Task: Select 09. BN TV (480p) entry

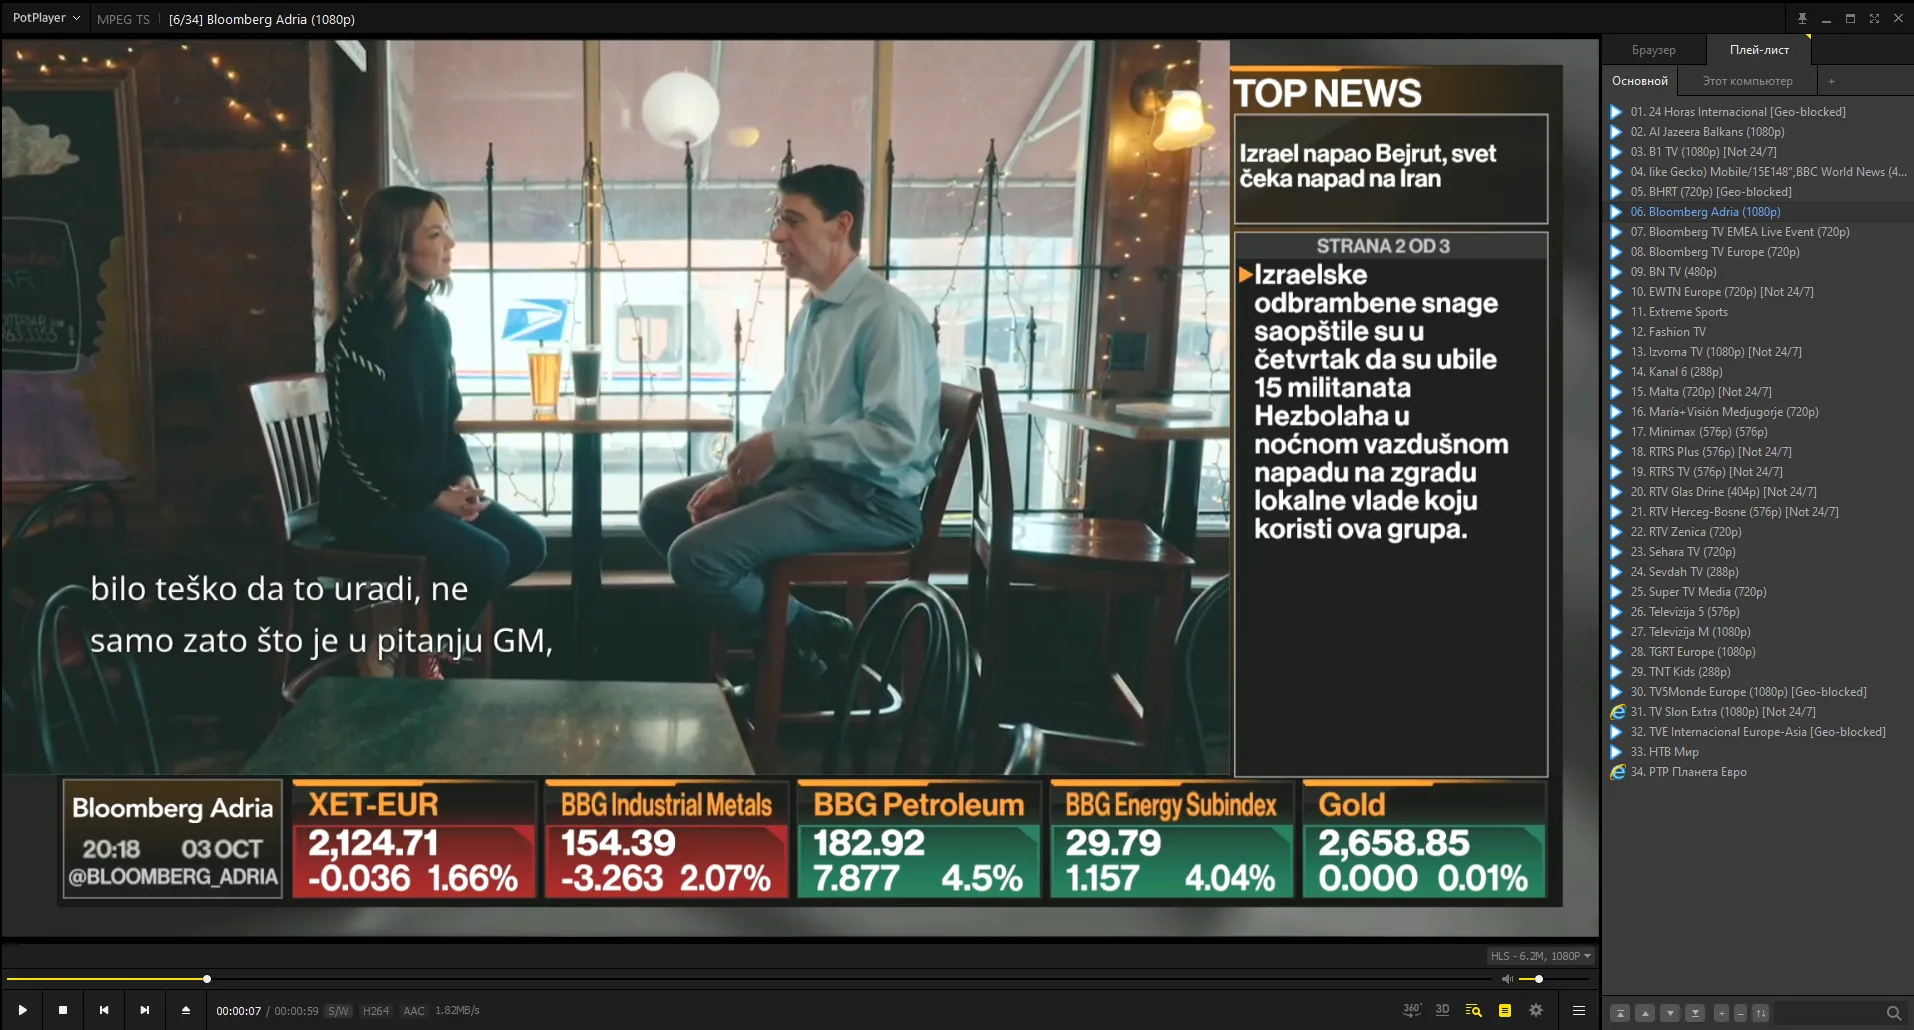Action: [1760, 272]
